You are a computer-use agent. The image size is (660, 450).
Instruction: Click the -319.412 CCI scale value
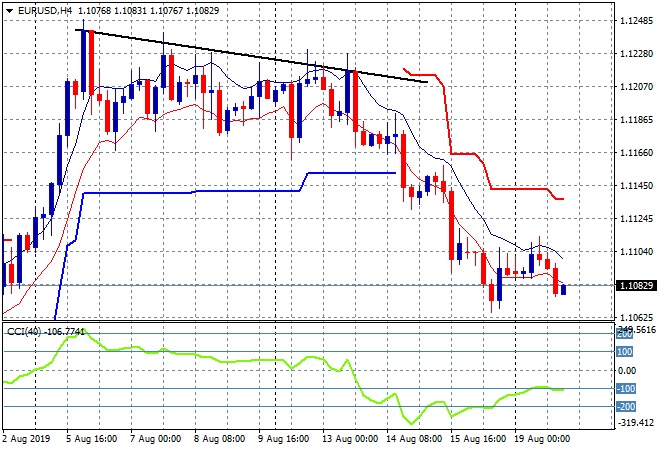[x=636, y=422]
